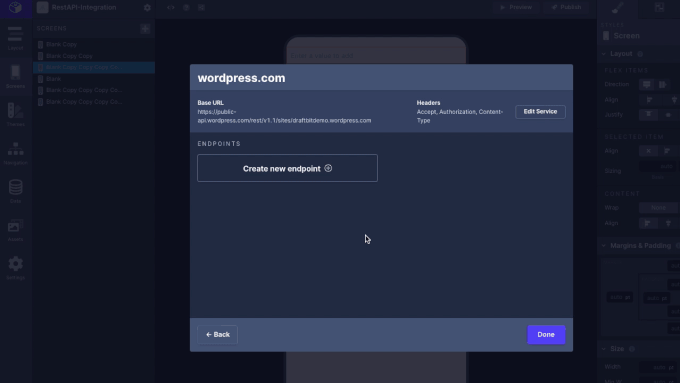Click the plus icon beside Create new endpoint
Screen dimensions: 680x383
(328, 168)
